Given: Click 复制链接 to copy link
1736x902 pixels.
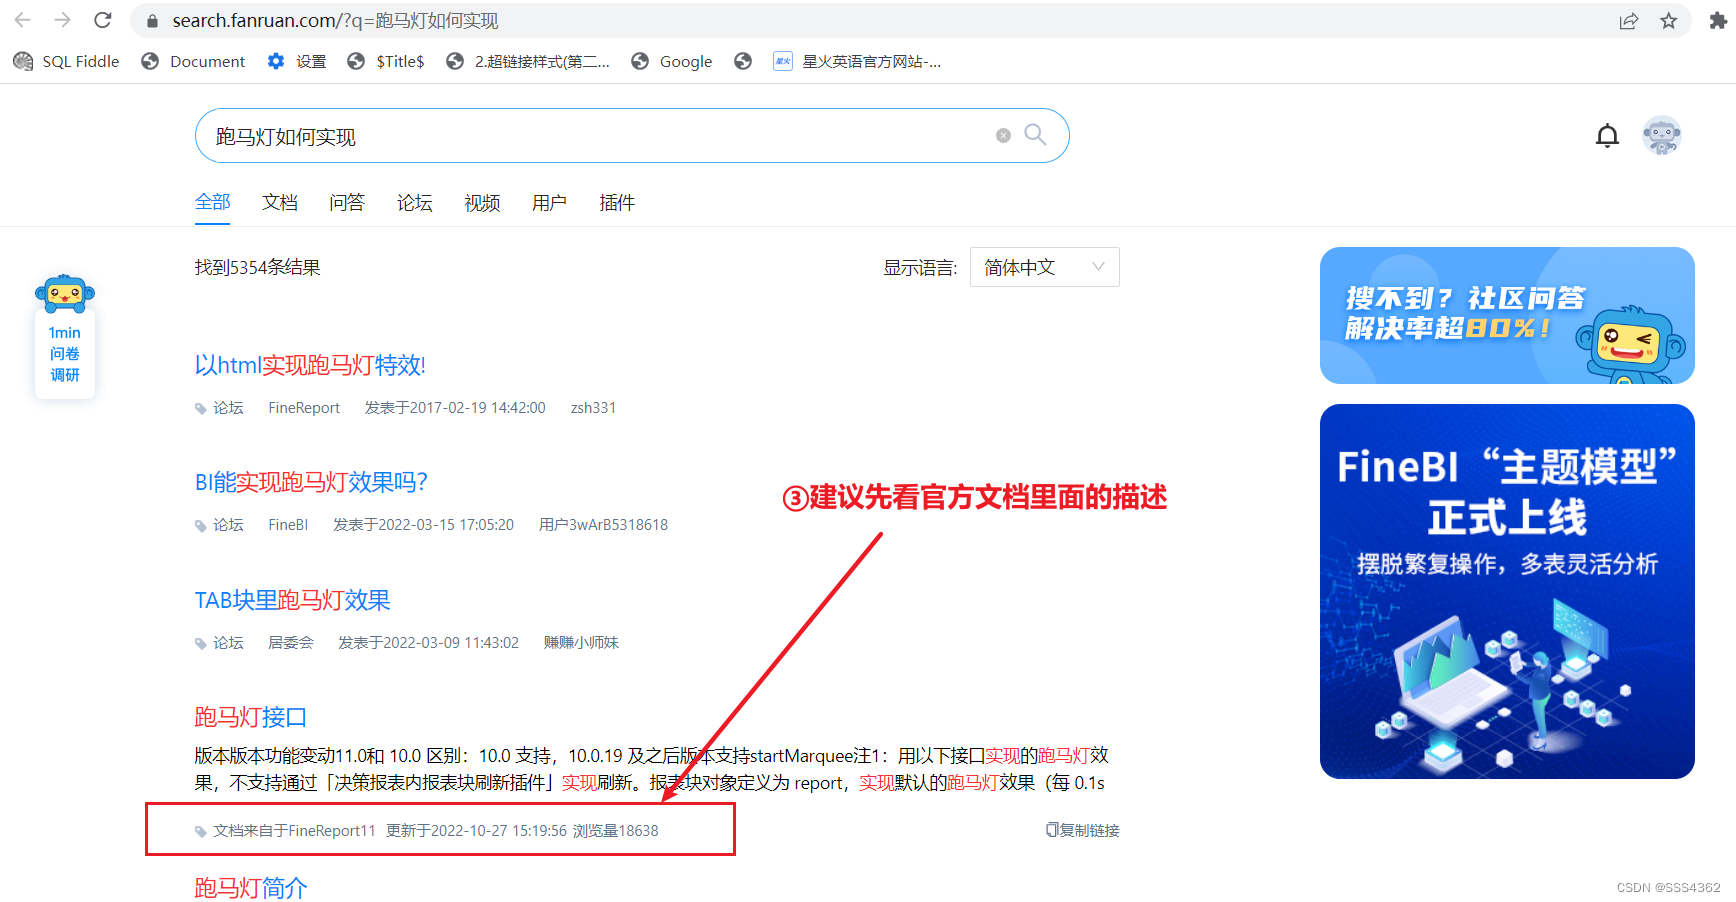Looking at the screenshot, I should 1089,830.
